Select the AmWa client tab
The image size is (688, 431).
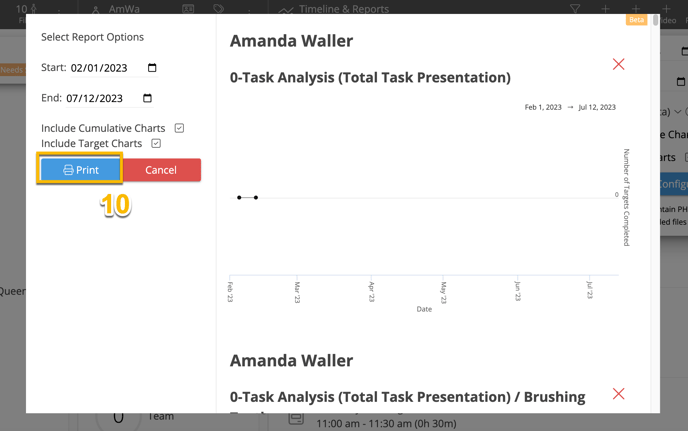124,9
